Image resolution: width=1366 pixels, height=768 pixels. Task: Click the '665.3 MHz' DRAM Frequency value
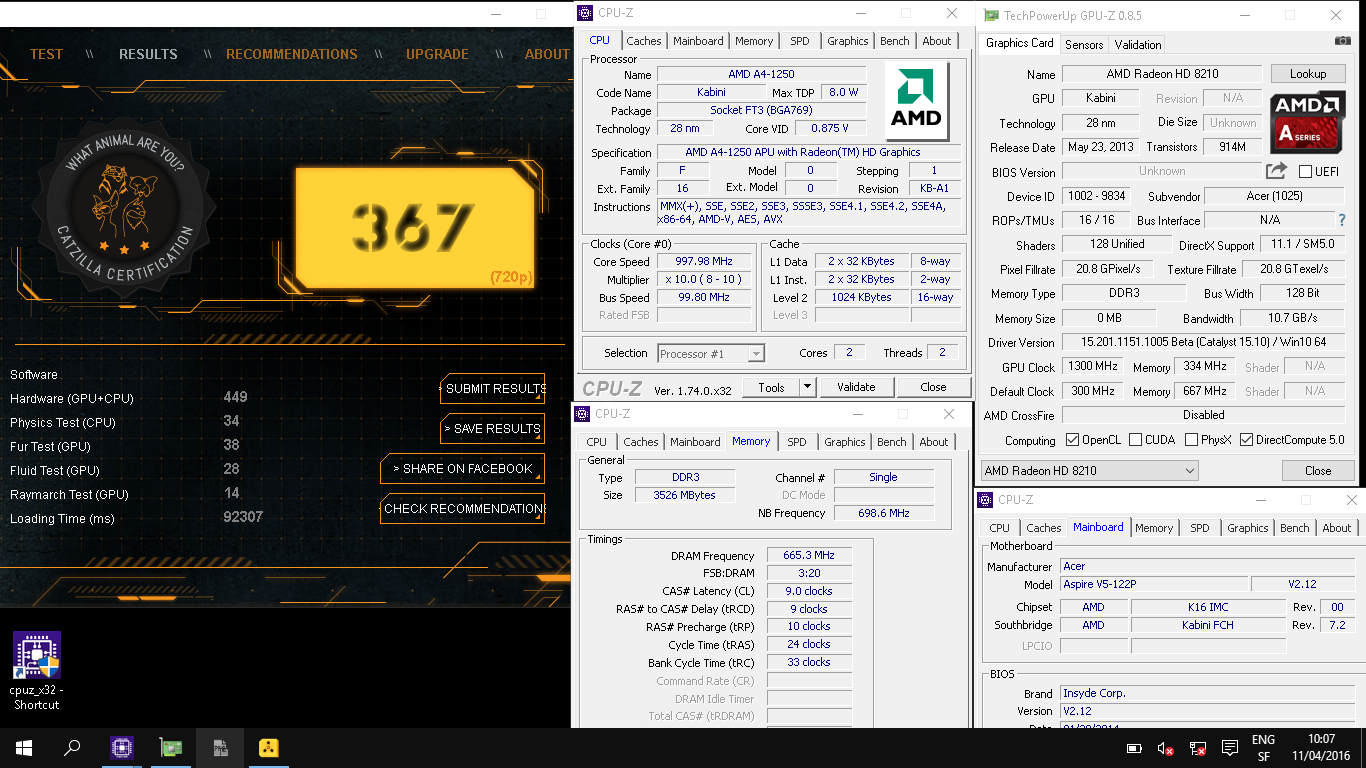810,555
